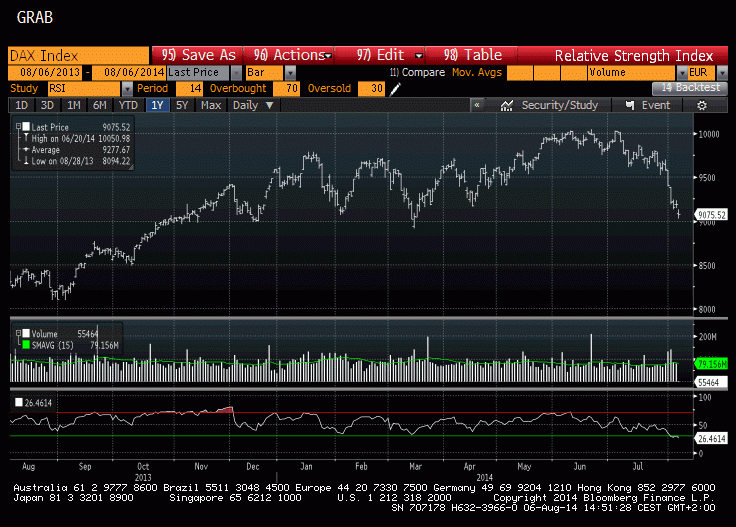
Task: Click the Volume text field
Action: pyautogui.click(x=632, y=73)
